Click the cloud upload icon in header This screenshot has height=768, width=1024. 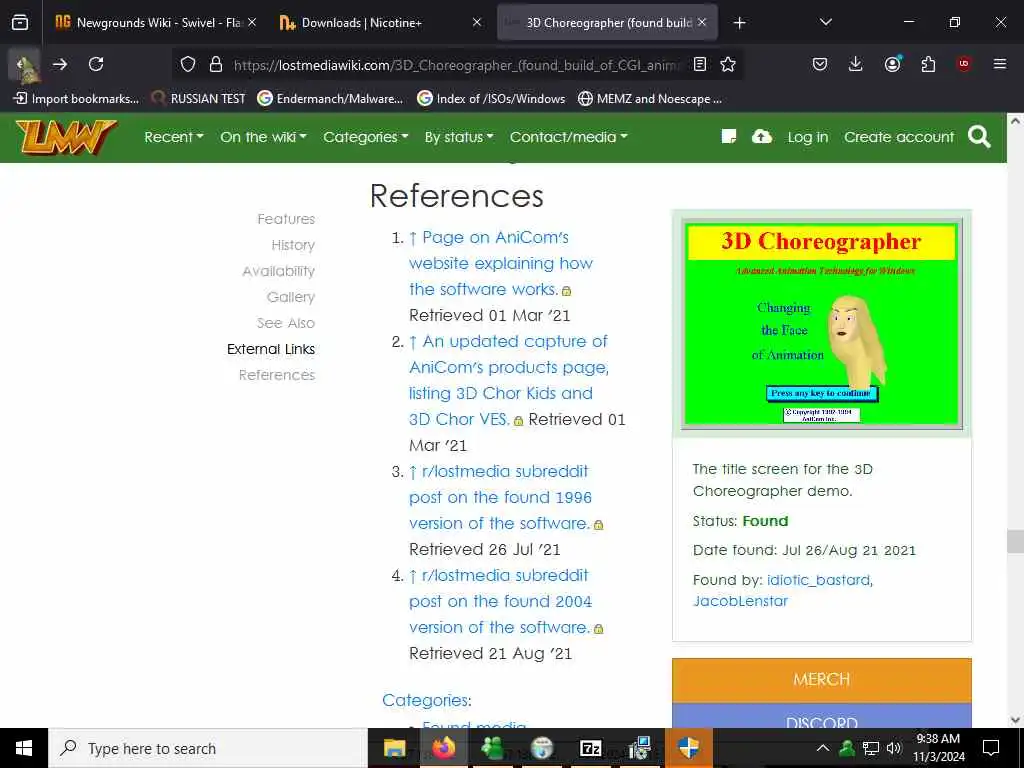pos(761,136)
